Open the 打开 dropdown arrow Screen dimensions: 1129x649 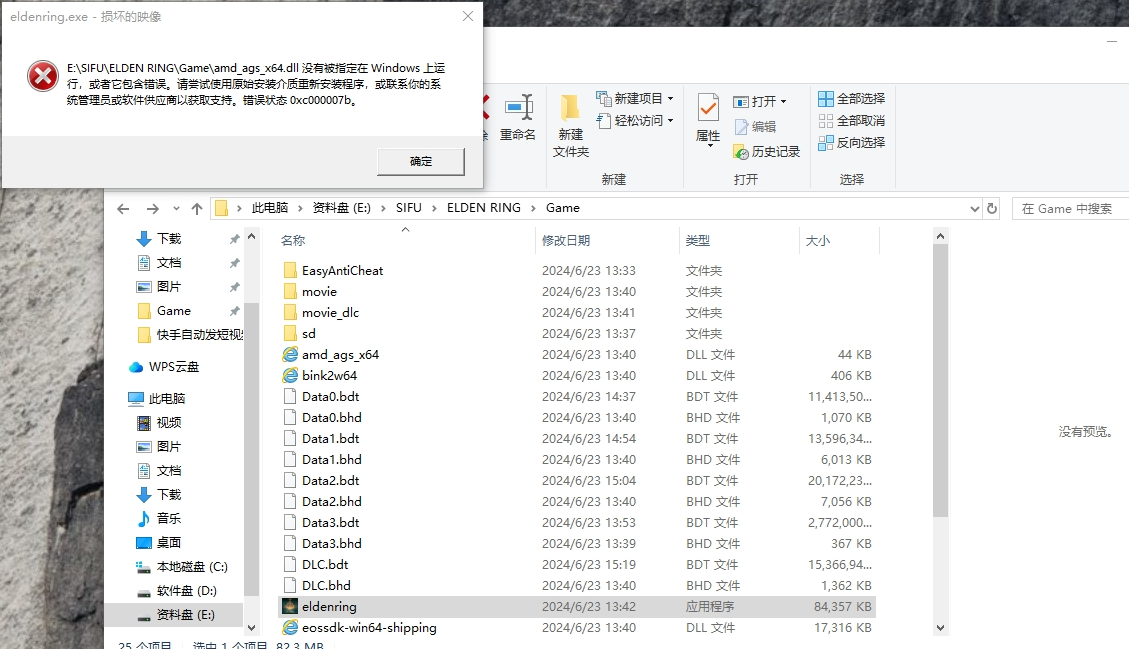point(783,102)
